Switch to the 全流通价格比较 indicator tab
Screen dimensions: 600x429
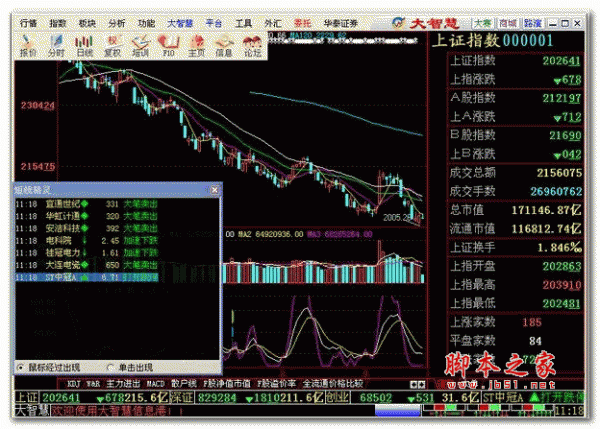[x=333, y=384]
